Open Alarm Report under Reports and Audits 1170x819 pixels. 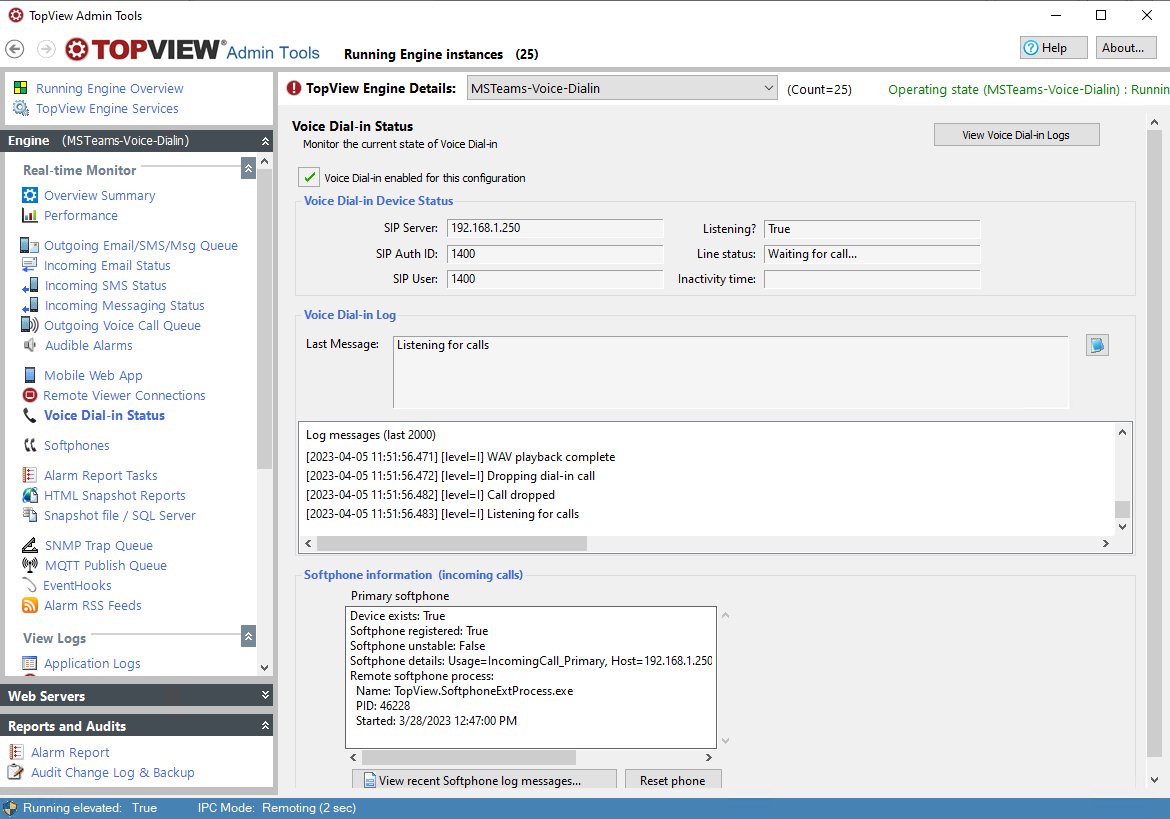click(x=70, y=753)
